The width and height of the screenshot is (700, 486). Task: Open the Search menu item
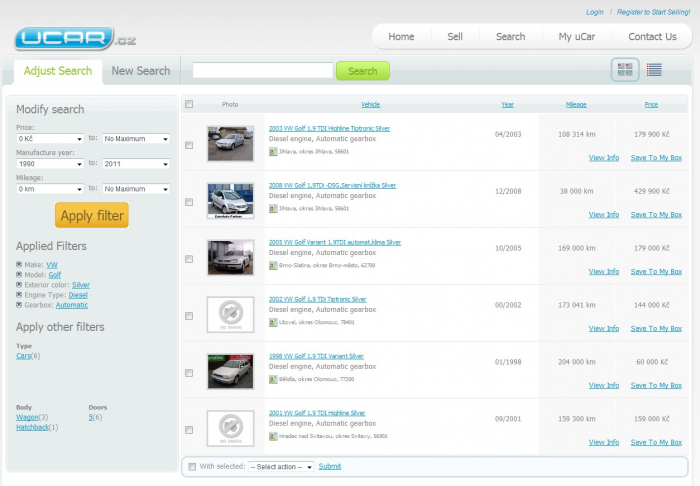pyautogui.click(x=510, y=37)
